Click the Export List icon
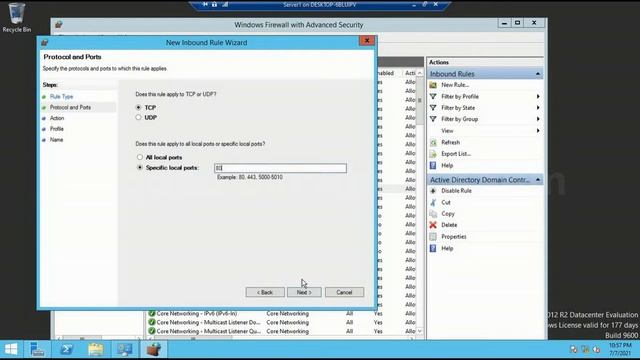This screenshot has width=640, height=360. tap(433, 154)
